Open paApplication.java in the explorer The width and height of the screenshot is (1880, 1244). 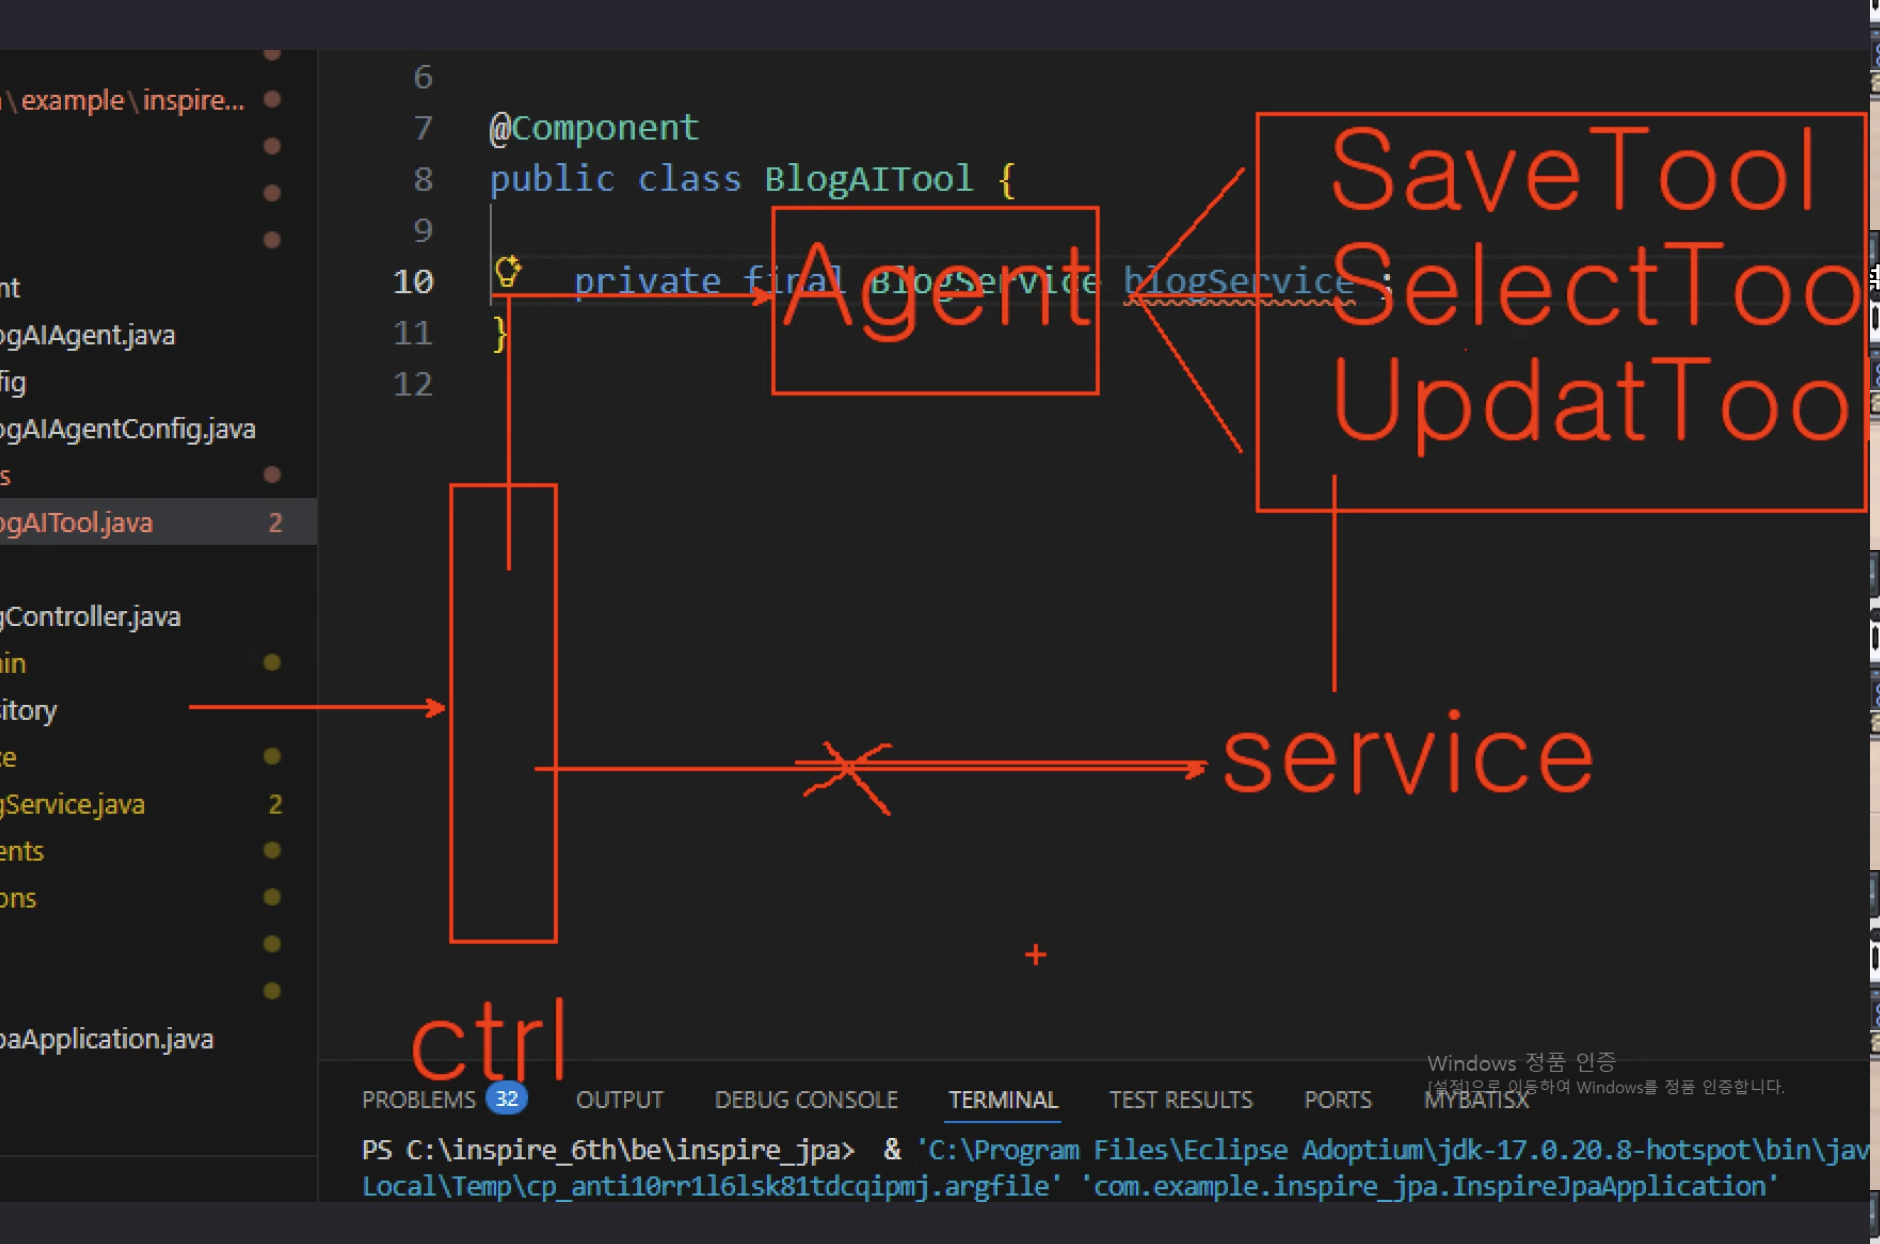click(107, 1039)
